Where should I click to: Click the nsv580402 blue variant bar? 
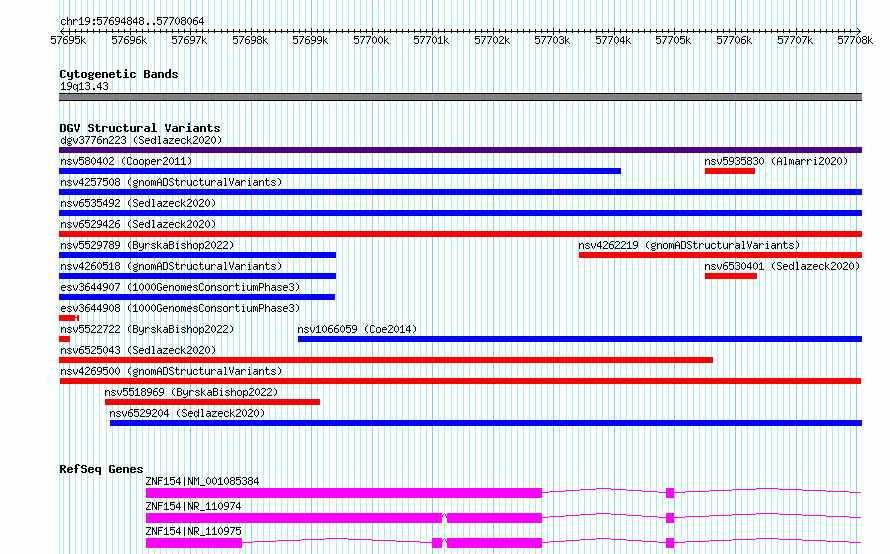point(340,171)
